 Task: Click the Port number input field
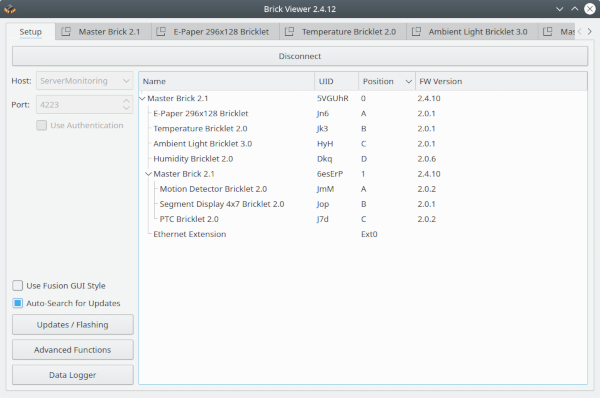(79, 104)
